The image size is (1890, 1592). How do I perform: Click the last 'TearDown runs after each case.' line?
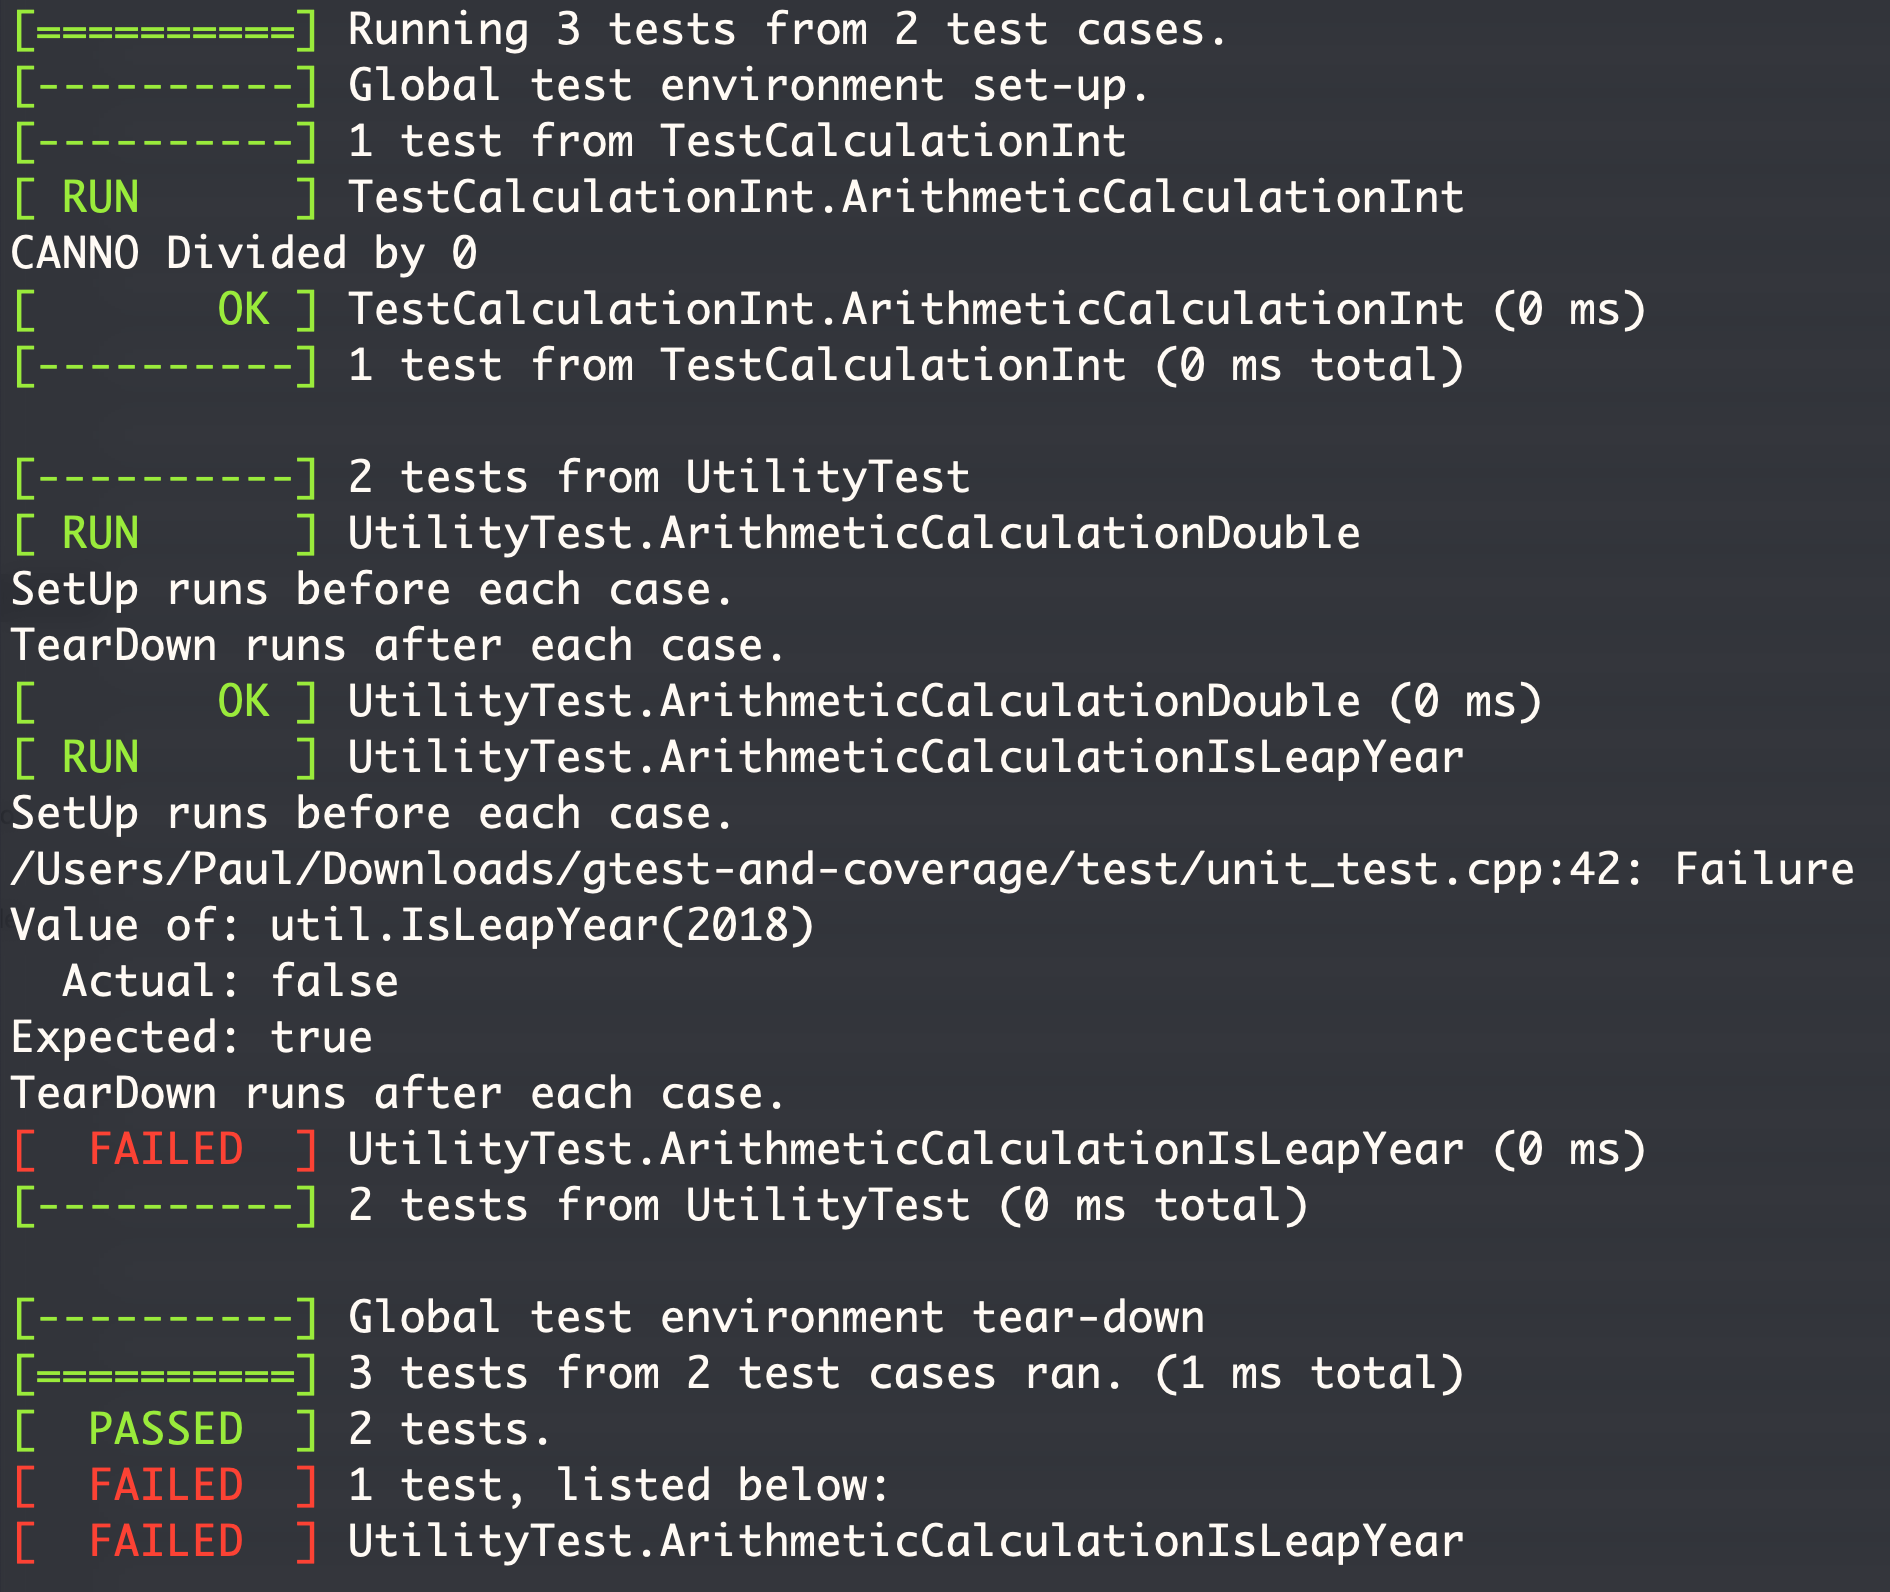click(x=398, y=1093)
